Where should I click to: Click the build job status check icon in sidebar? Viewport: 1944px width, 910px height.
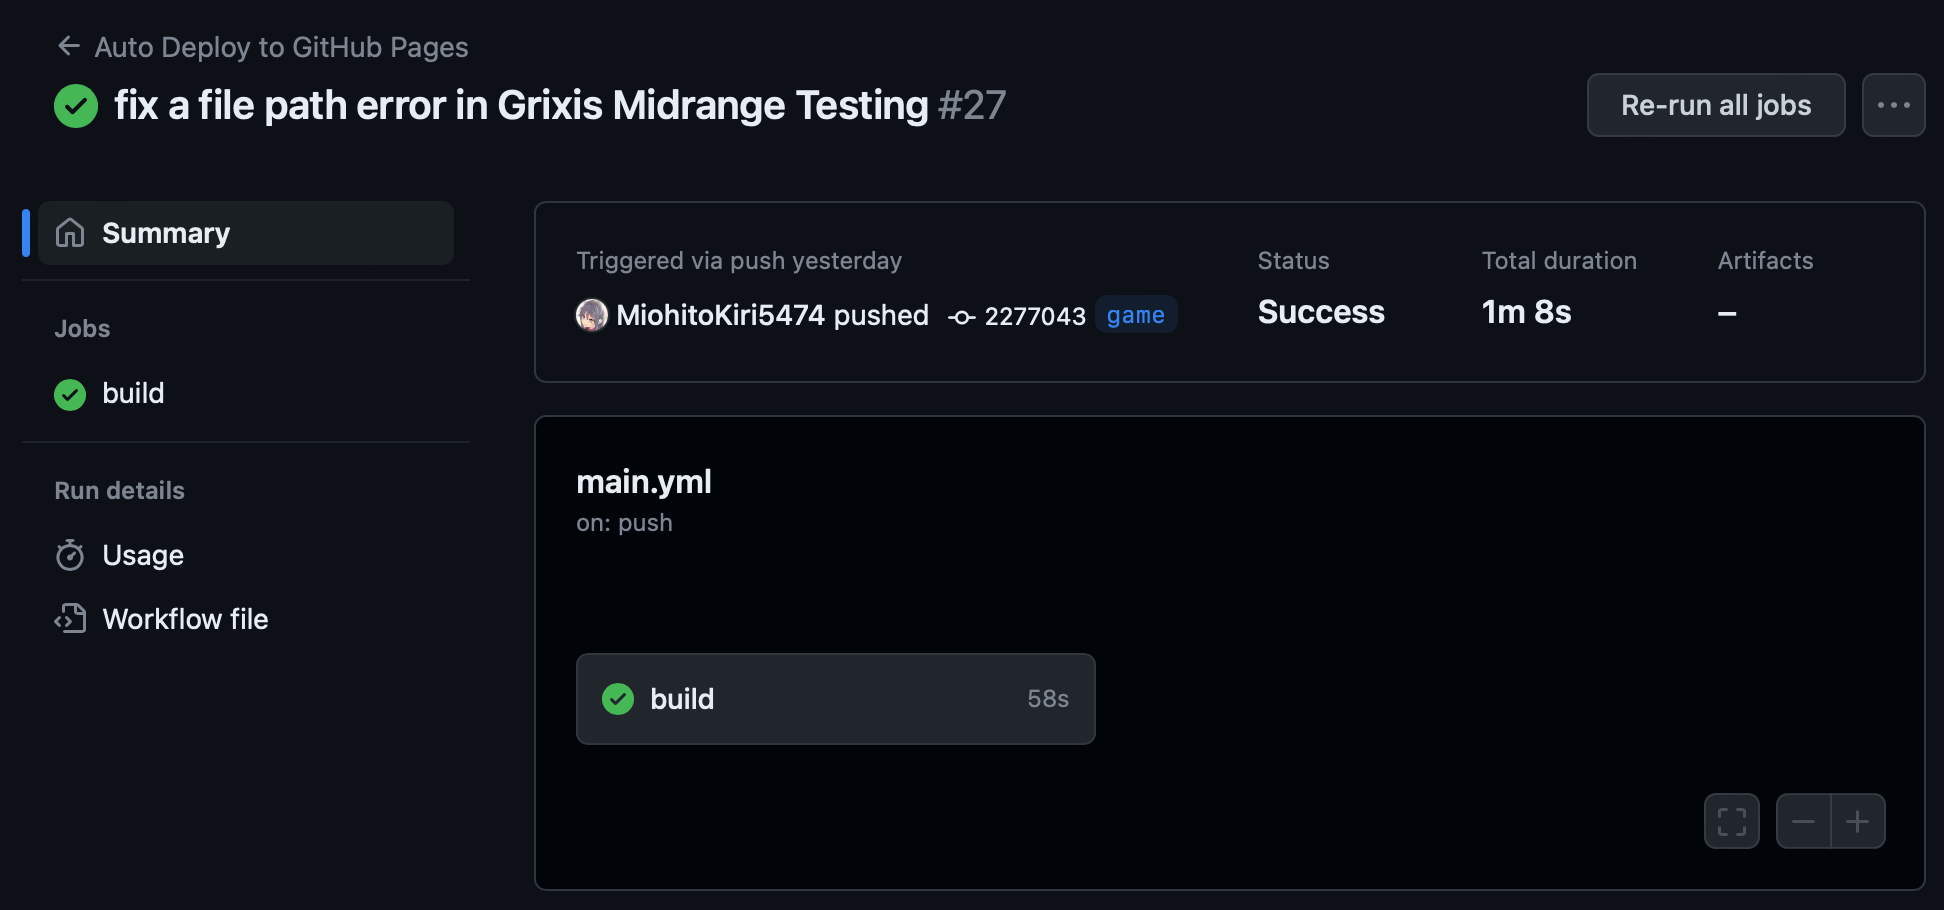tap(70, 395)
